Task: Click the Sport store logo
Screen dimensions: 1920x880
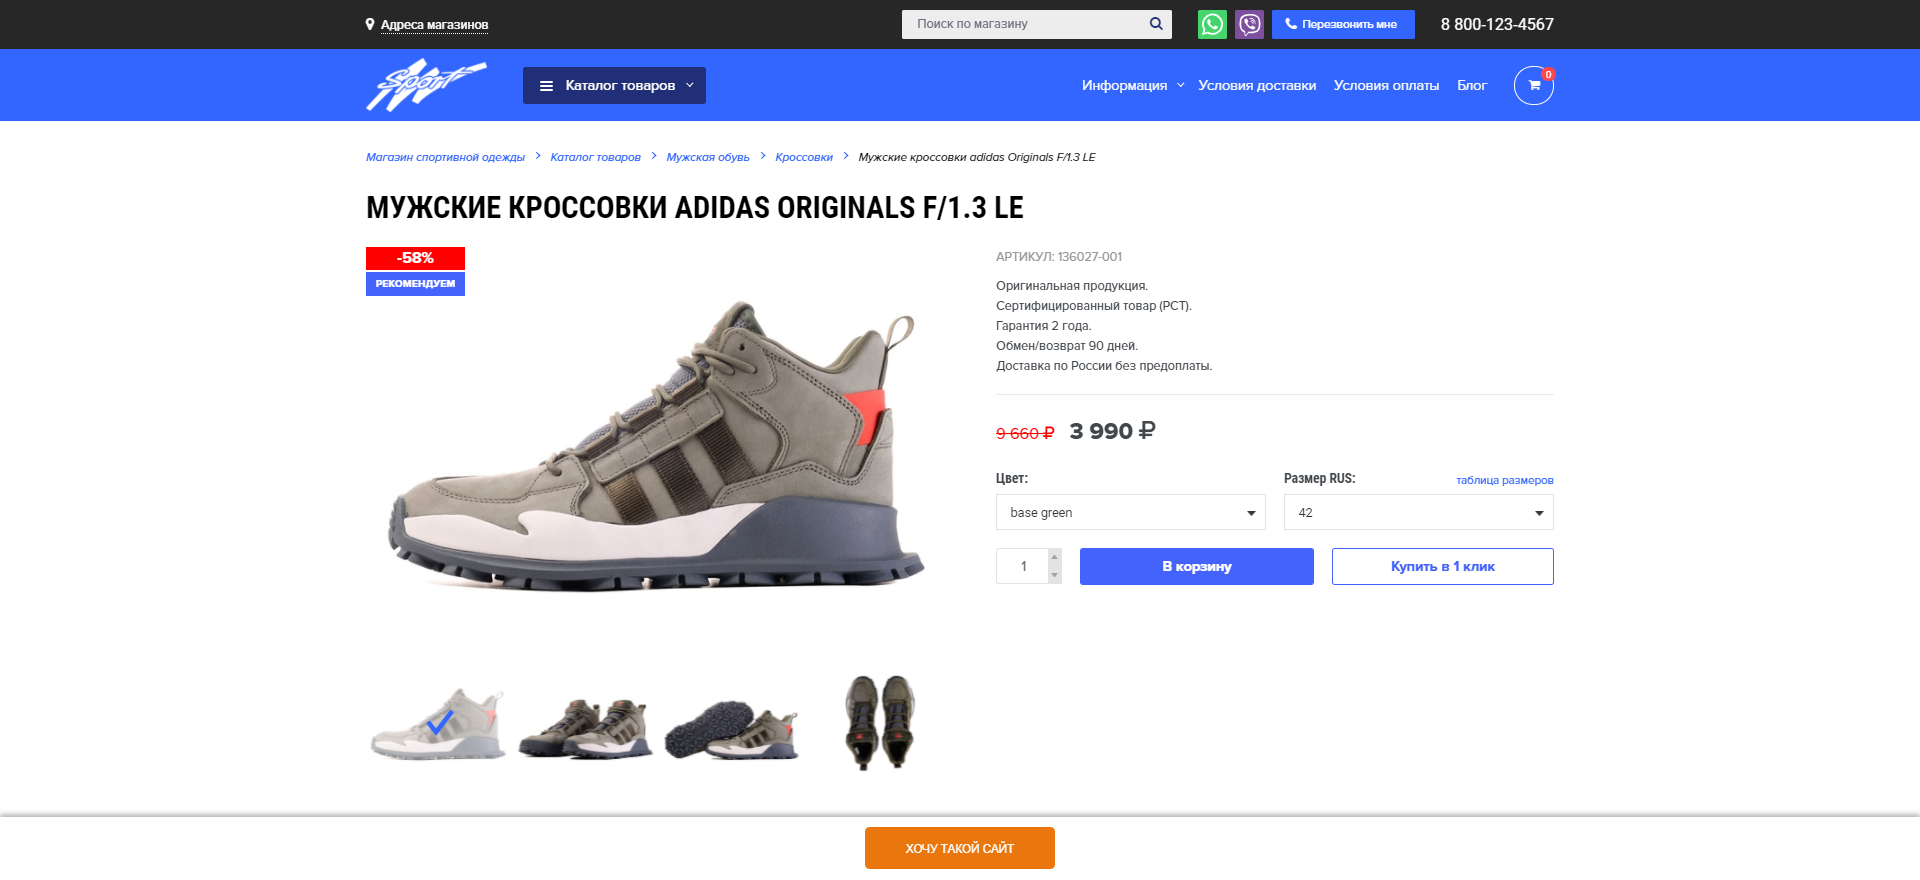Action: point(426,85)
